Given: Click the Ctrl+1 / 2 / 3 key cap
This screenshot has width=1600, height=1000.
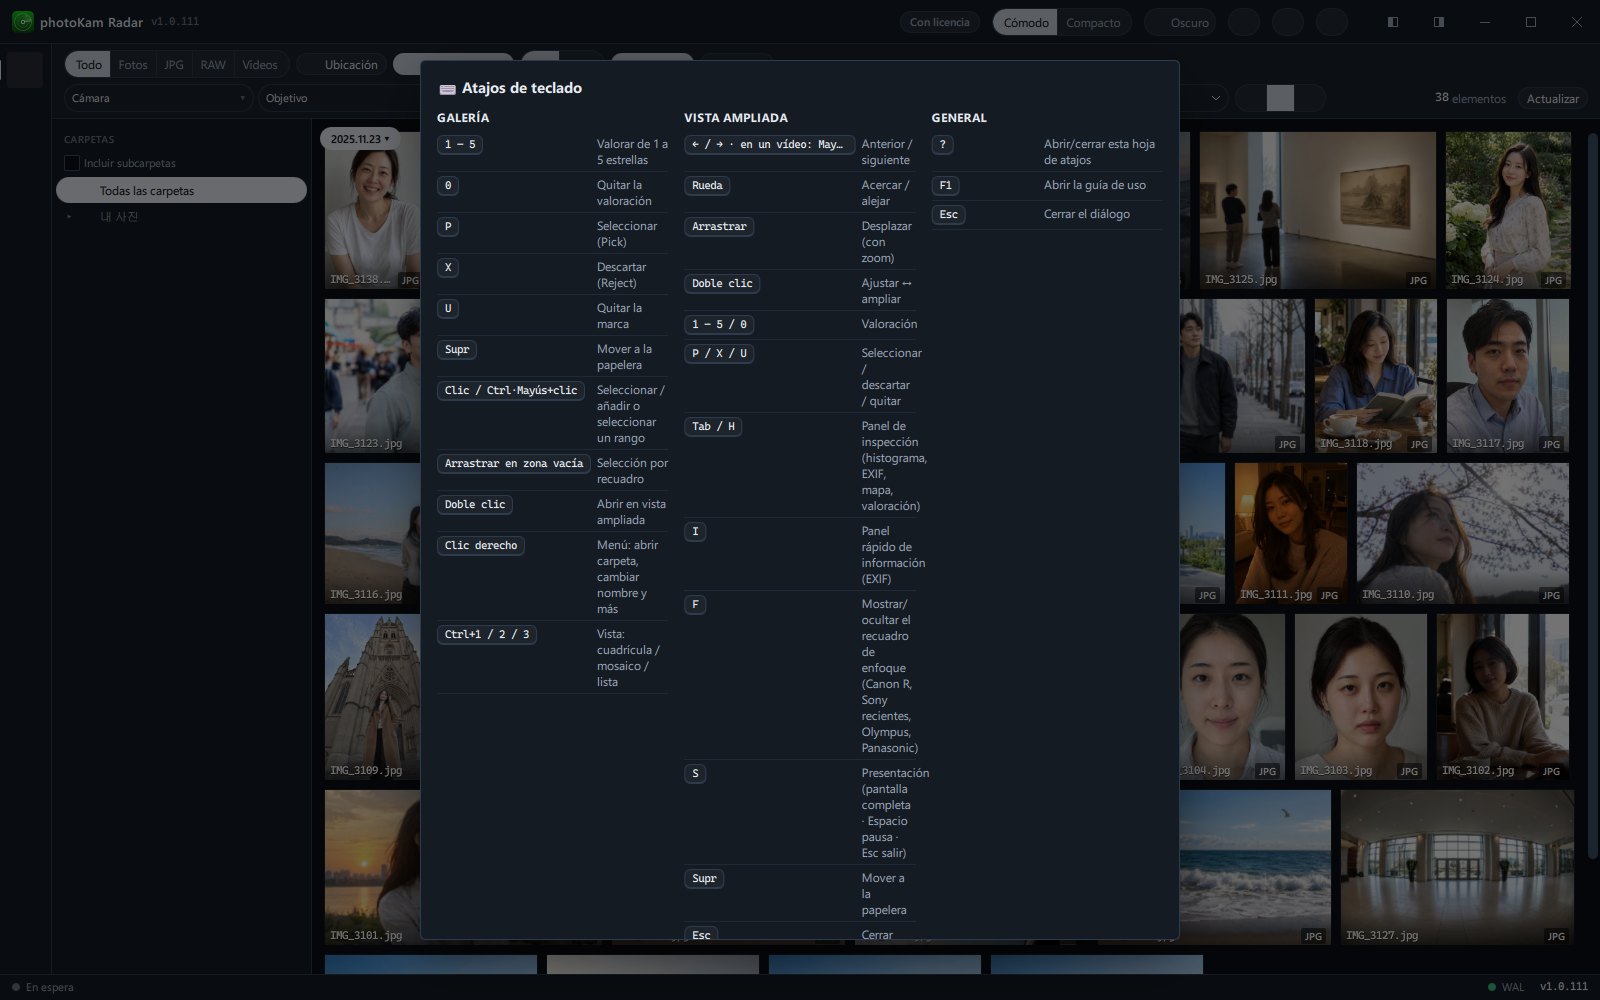Looking at the screenshot, I should pyautogui.click(x=487, y=634).
